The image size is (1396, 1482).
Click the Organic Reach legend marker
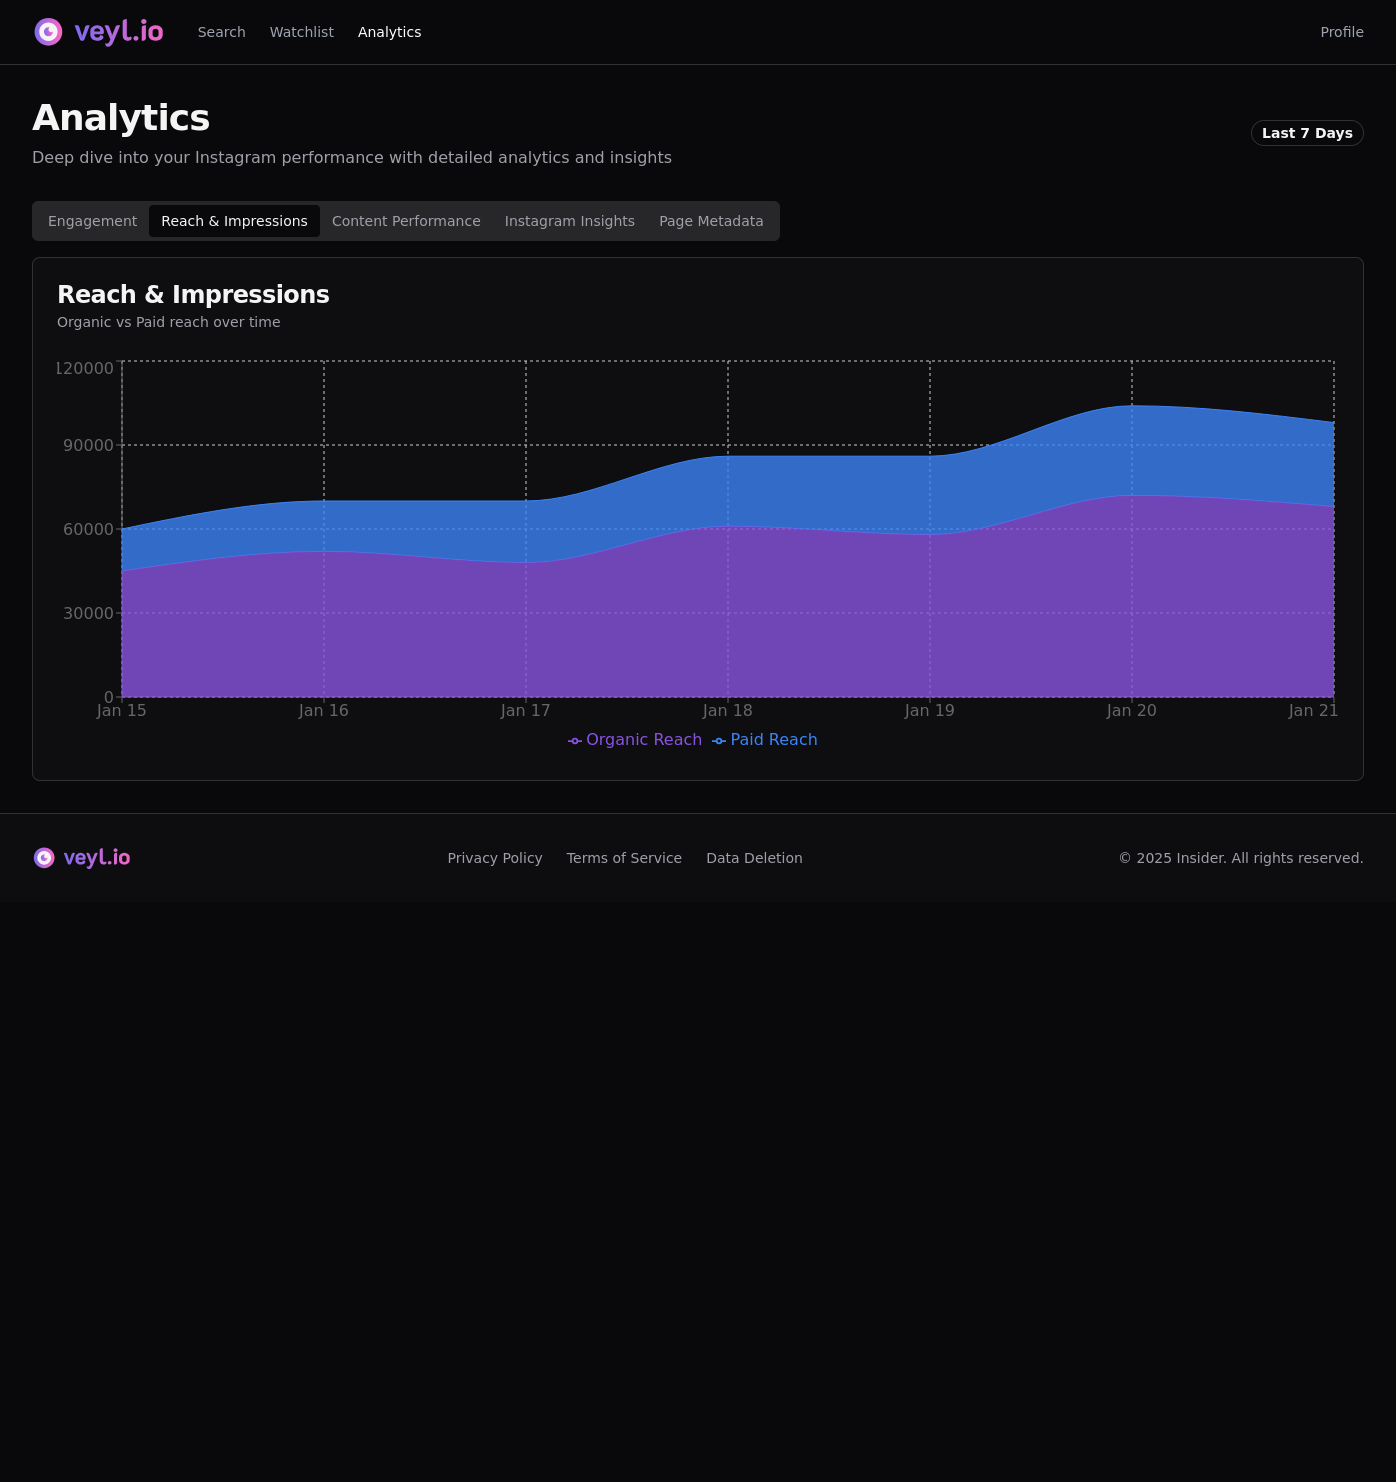[575, 741]
